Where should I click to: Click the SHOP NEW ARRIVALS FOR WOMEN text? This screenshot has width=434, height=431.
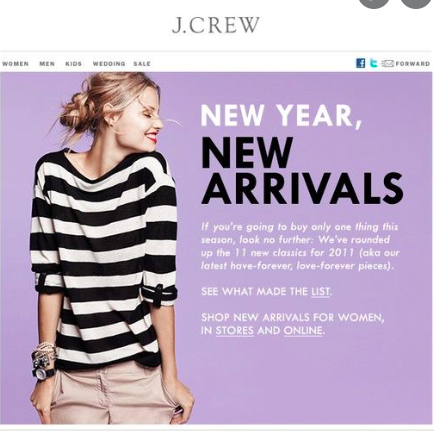click(x=293, y=317)
